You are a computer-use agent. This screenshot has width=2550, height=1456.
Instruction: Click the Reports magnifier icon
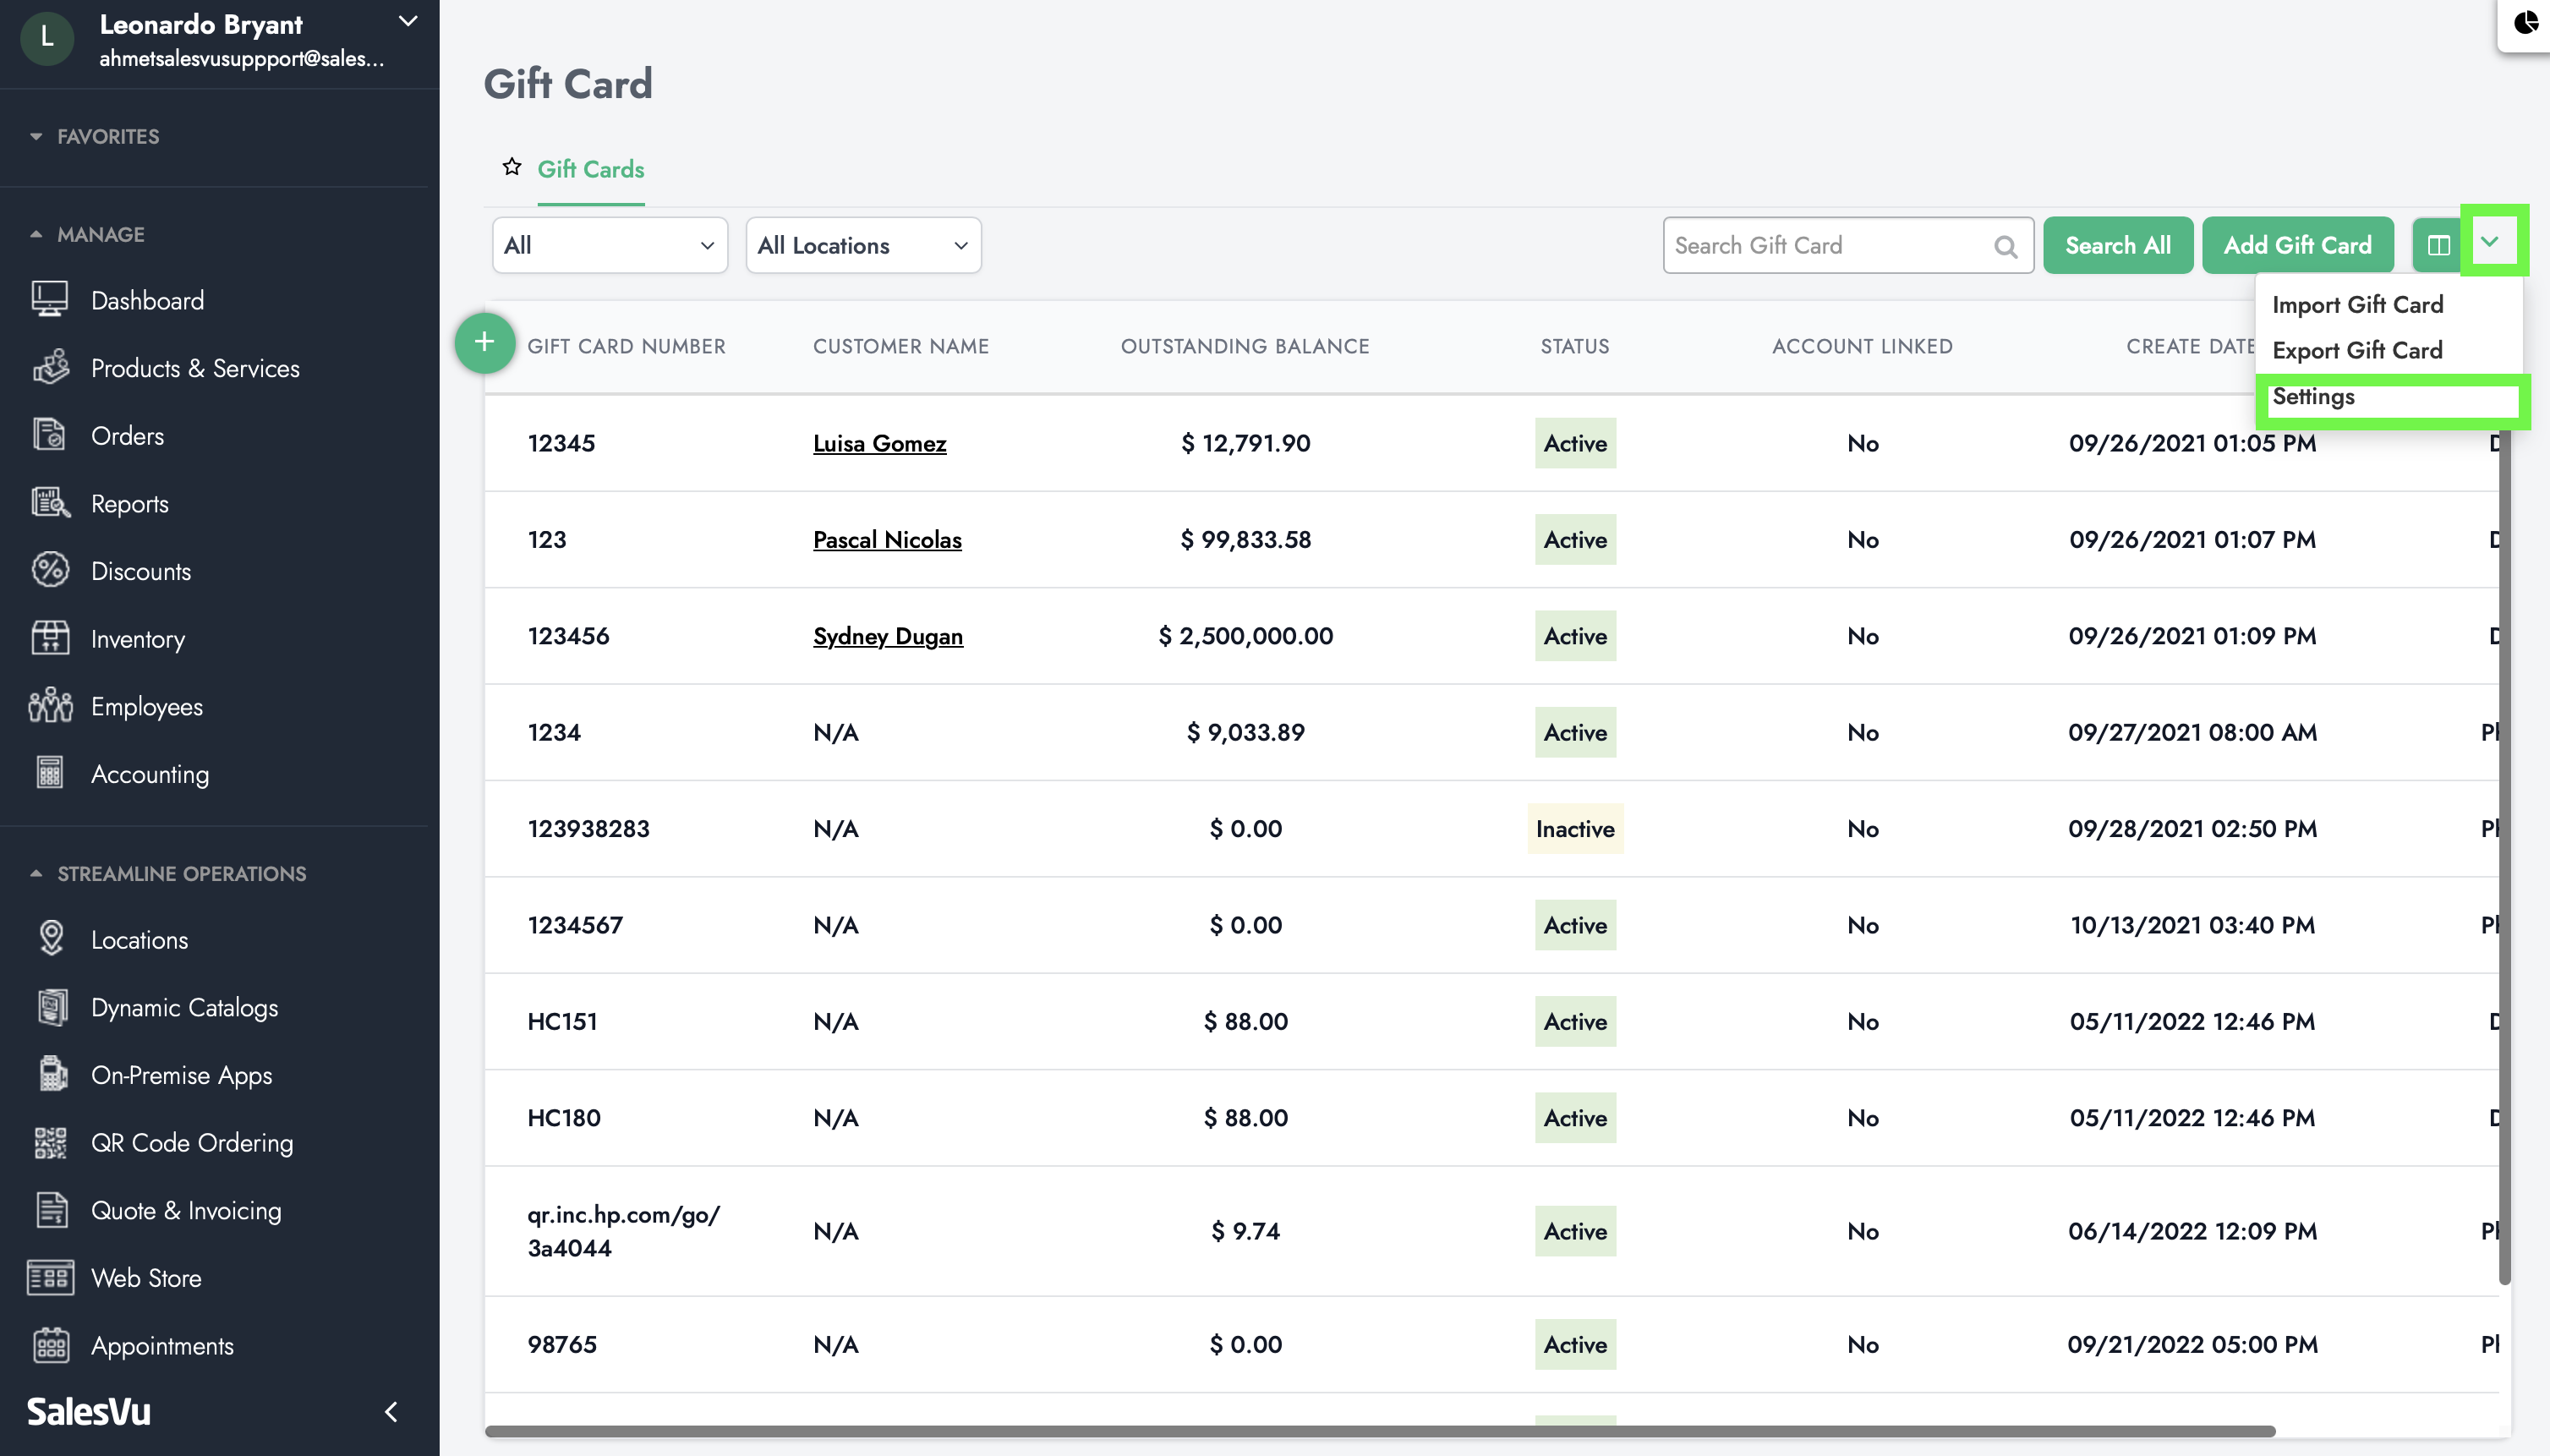coord(50,503)
